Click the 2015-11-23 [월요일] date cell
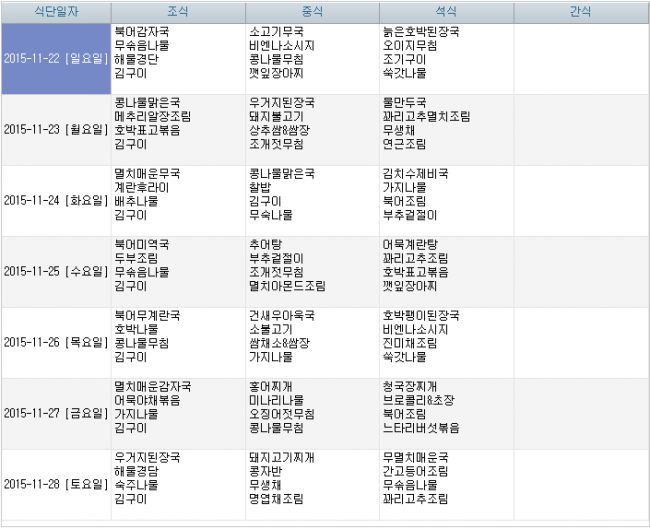The height and width of the screenshot is (529, 650). [x=56, y=129]
